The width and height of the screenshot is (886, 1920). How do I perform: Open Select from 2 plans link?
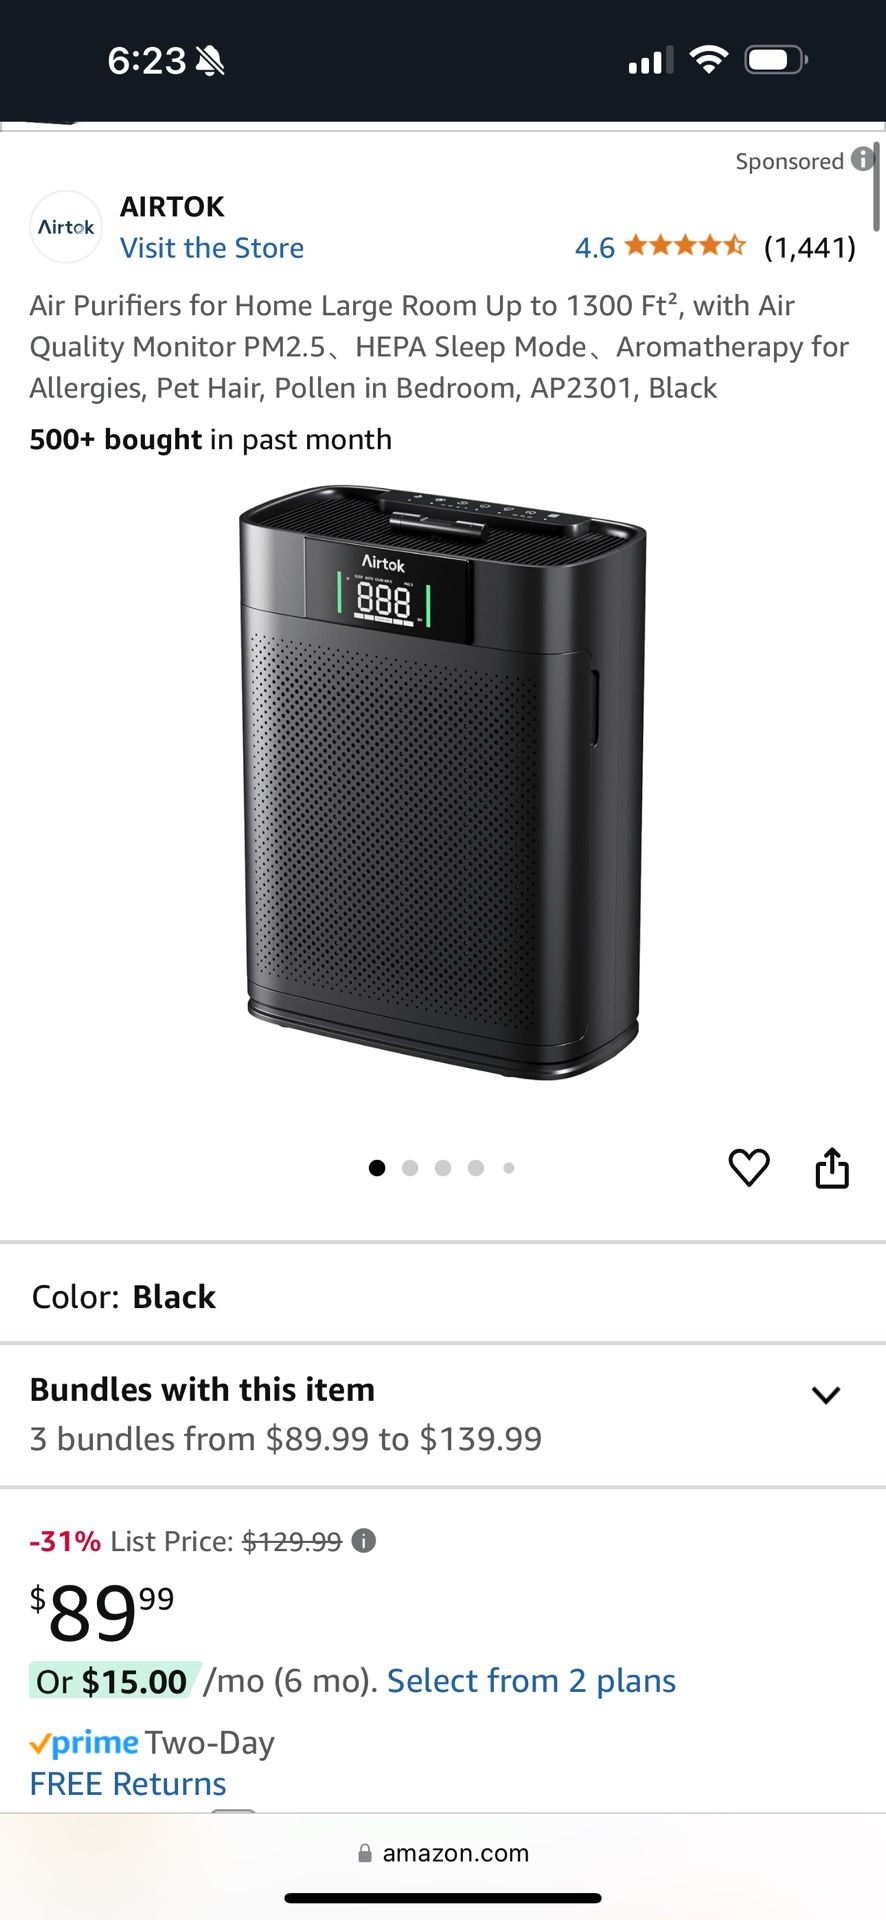531,1681
